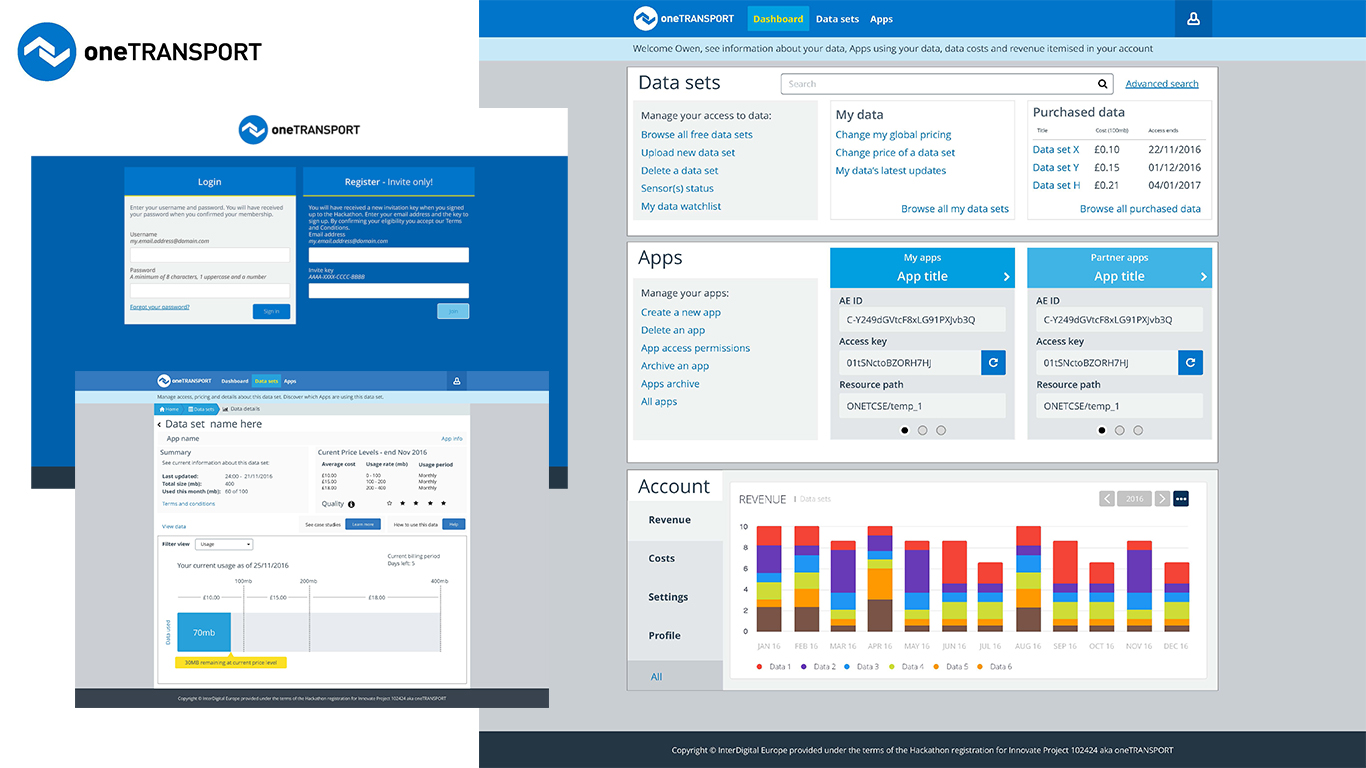Click the Invite key field on register form
The image size is (1366, 768).
(x=388, y=291)
